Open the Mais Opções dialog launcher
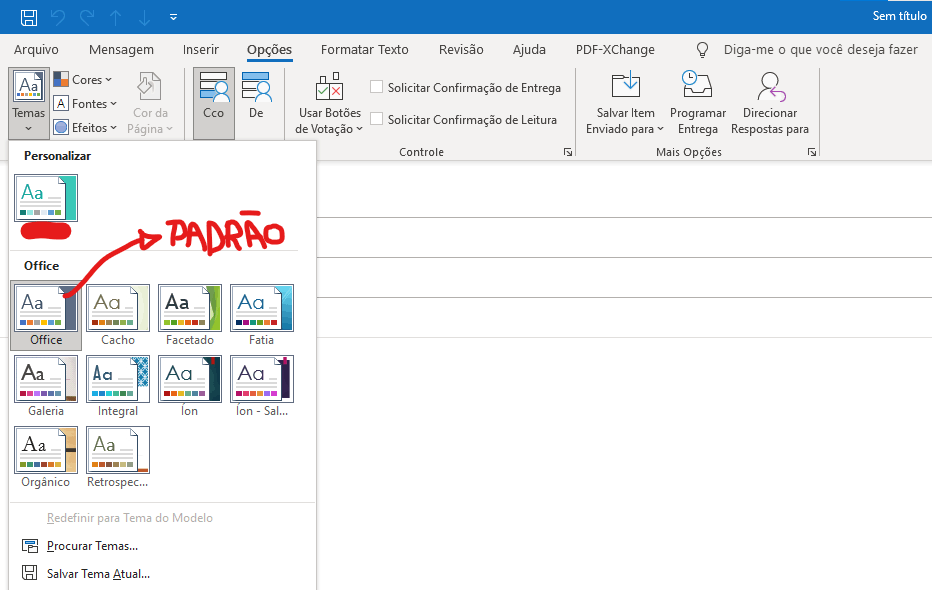 tap(811, 152)
